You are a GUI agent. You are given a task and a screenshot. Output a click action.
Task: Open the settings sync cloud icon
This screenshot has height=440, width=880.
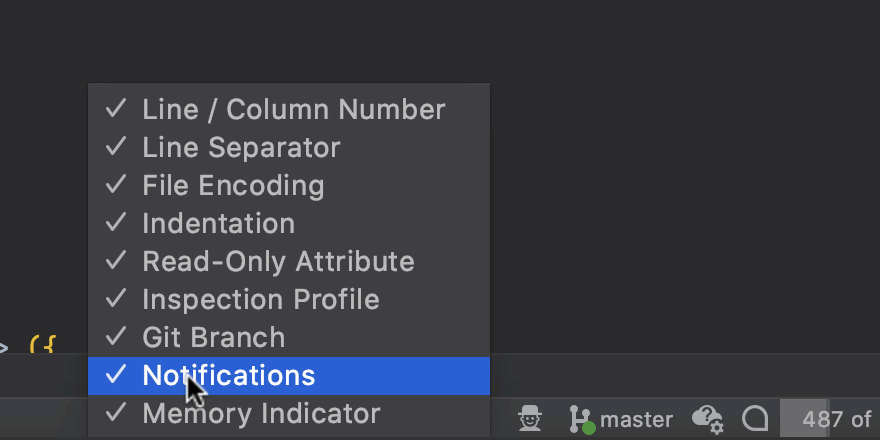(707, 419)
